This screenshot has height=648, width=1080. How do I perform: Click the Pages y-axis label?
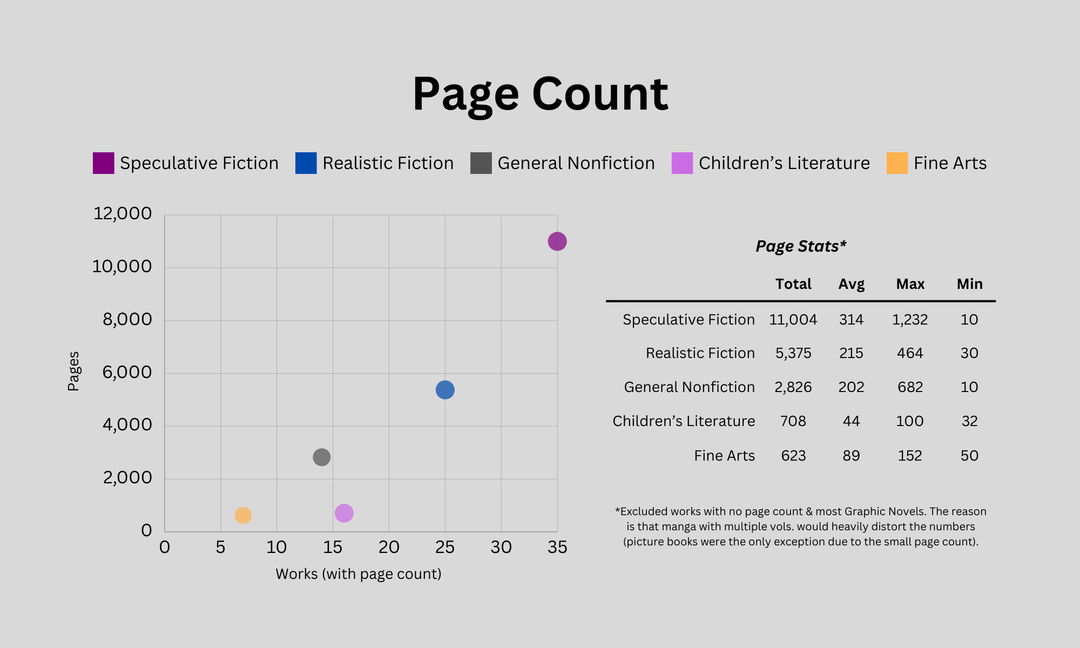click(74, 371)
